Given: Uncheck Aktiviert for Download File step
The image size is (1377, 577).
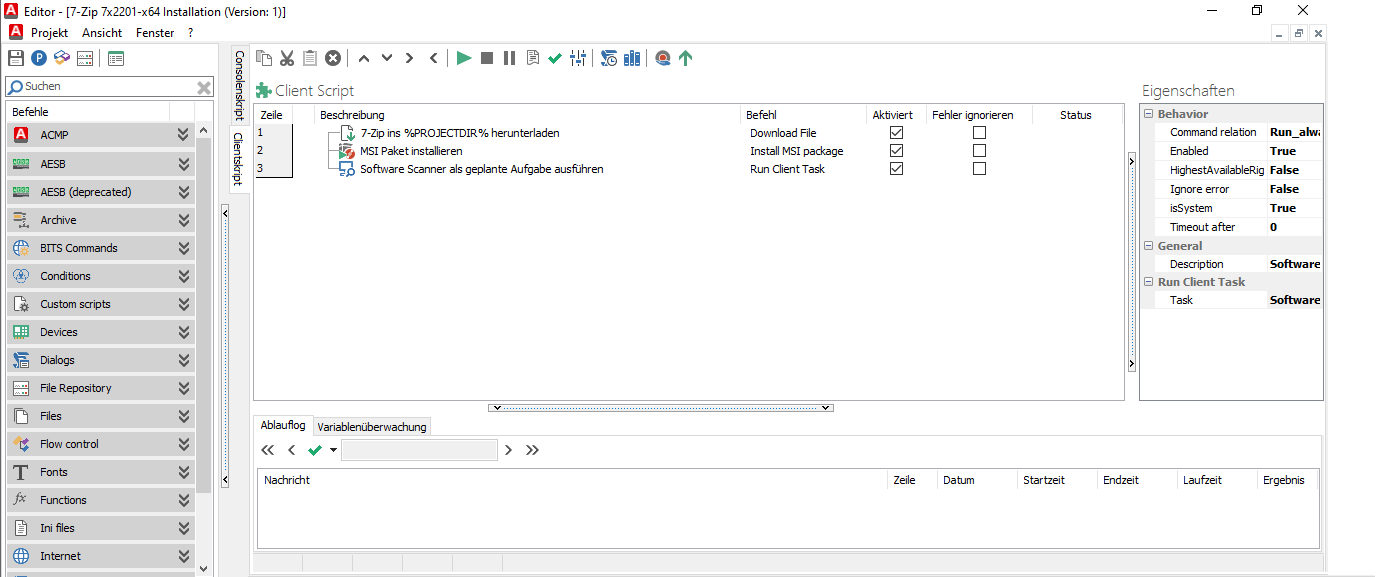Looking at the screenshot, I should [895, 131].
